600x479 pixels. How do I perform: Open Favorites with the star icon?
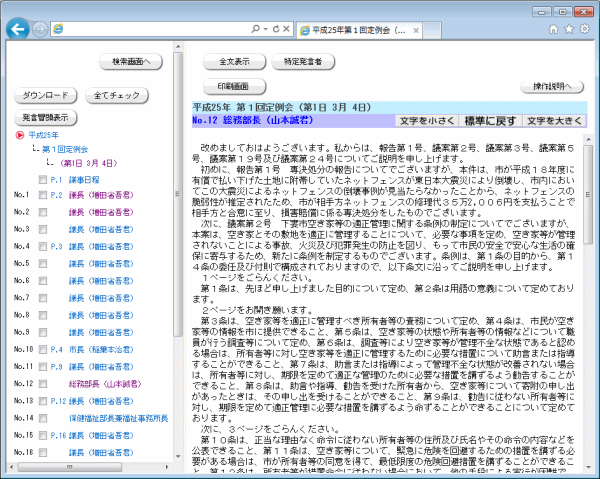click(x=569, y=29)
